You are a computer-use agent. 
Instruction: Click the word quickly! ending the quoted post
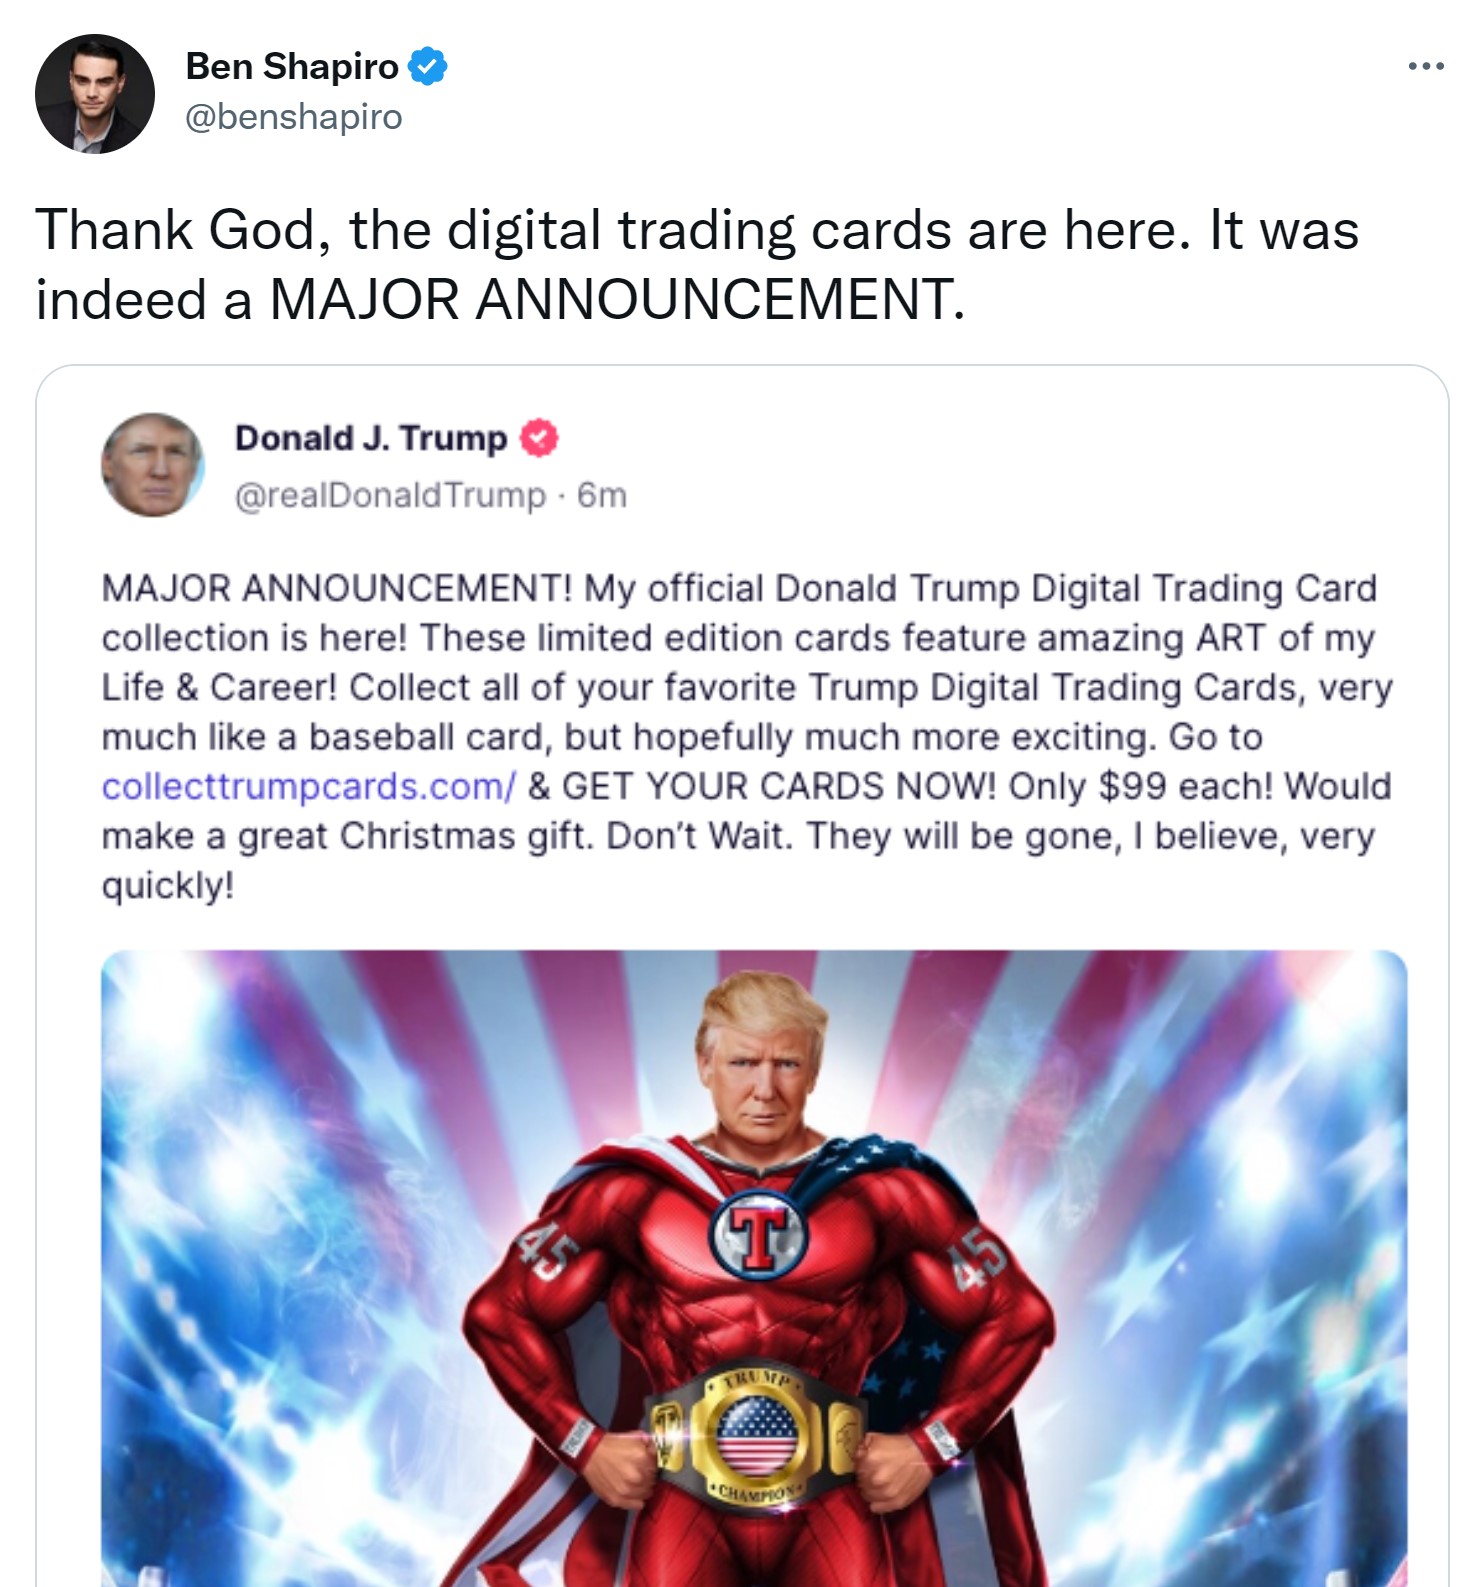(x=168, y=886)
